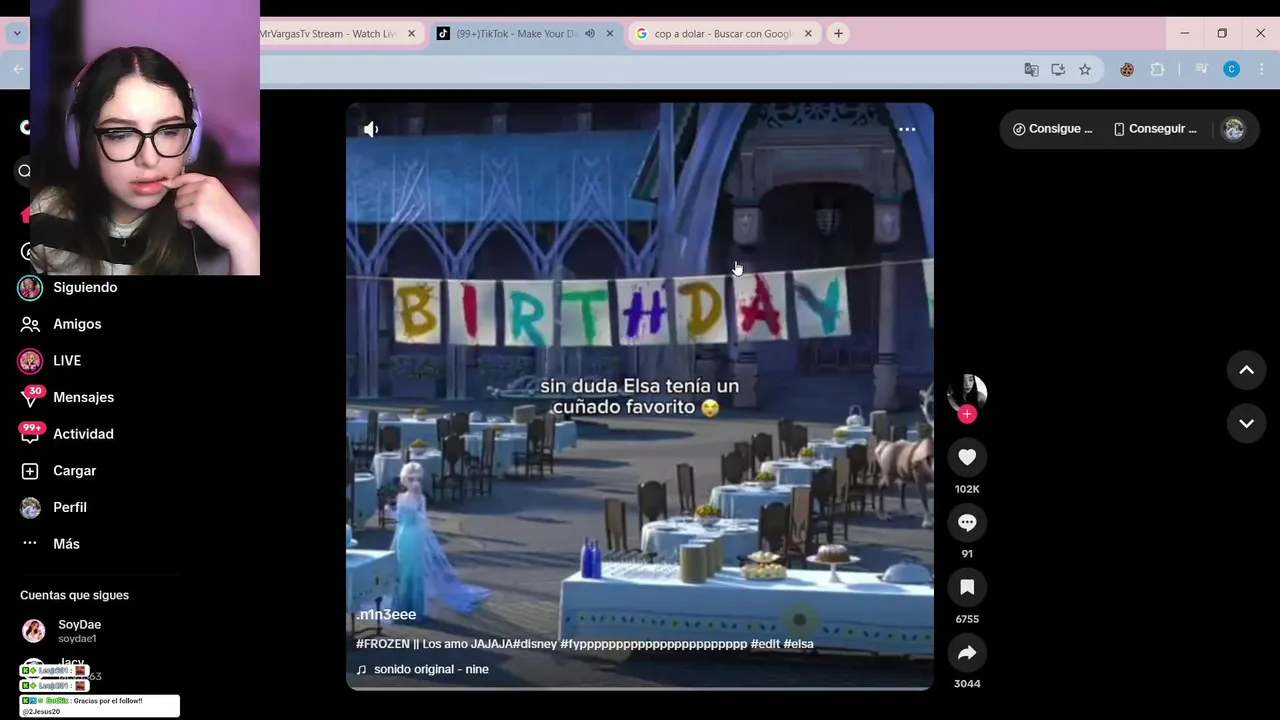Expand the Más menu in the sidebar

click(66, 544)
